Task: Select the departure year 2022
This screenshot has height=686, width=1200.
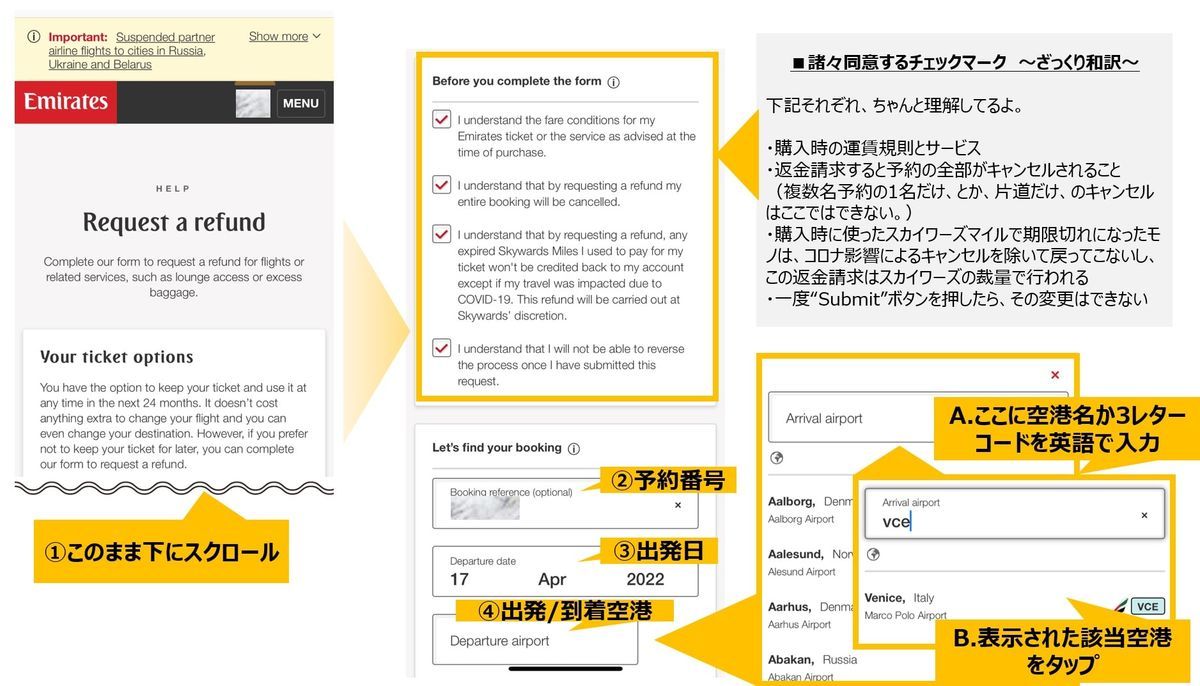Action: (x=645, y=579)
